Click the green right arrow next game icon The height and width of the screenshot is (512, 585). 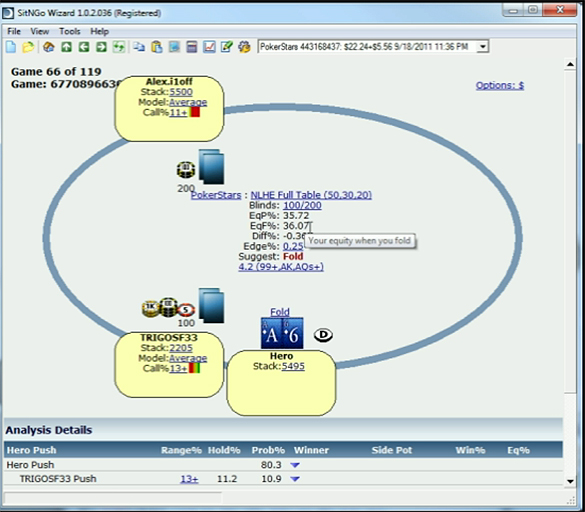101,47
